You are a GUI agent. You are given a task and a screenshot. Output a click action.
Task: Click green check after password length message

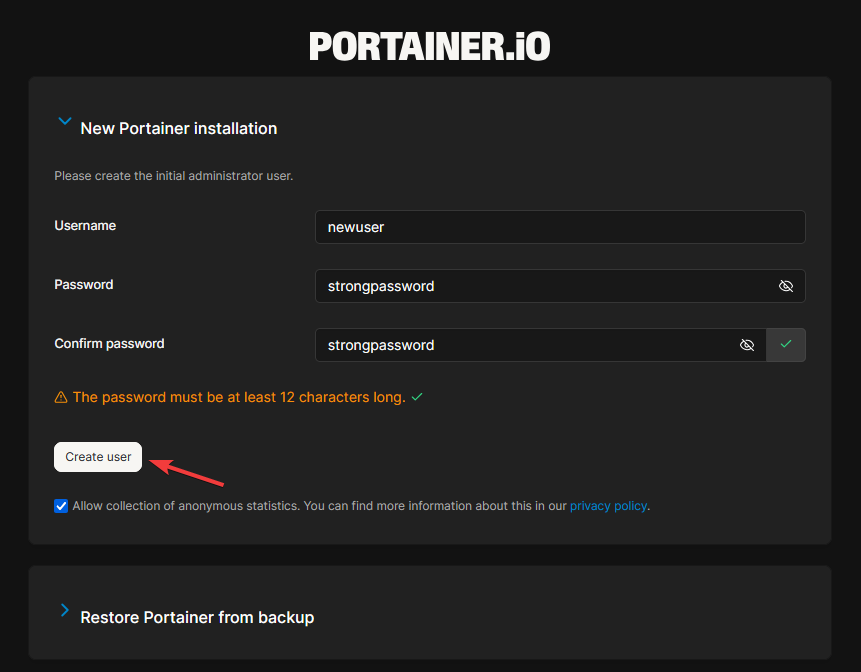pyautogui.click(x=417, y=397)
